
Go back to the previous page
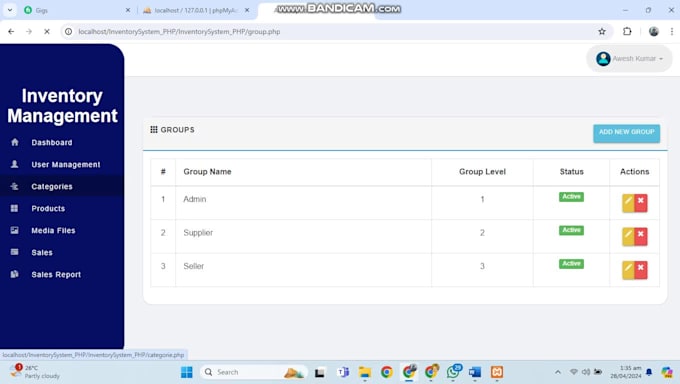tap(11, 31)
